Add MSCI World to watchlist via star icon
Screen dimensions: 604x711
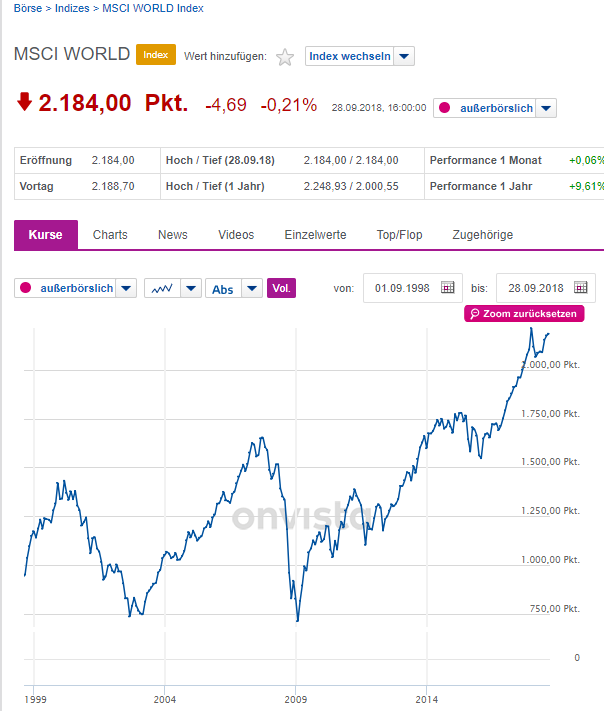285,57
